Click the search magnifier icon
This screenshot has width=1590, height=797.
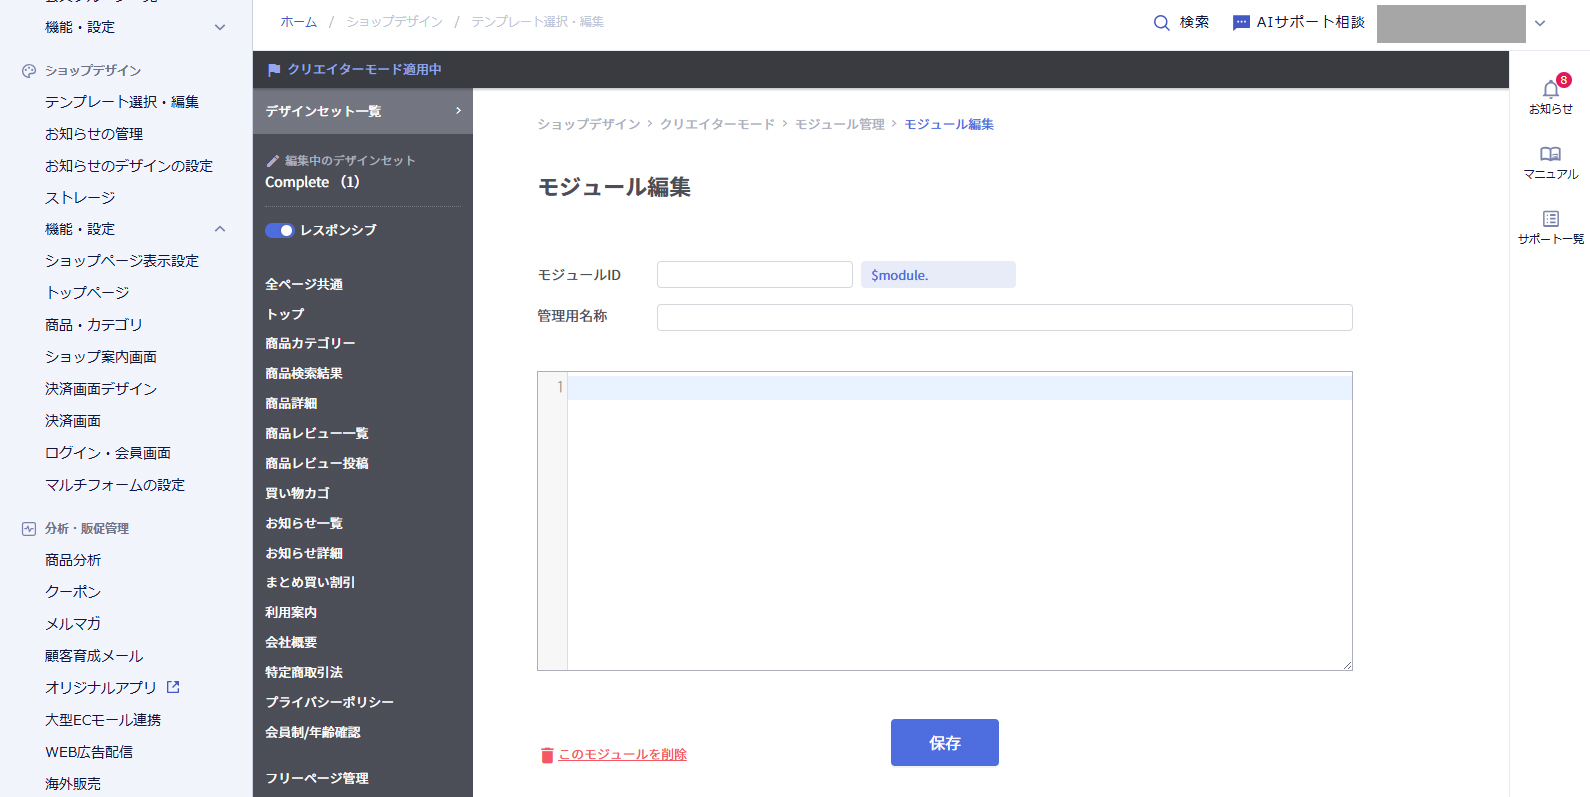click(1161, 22)
